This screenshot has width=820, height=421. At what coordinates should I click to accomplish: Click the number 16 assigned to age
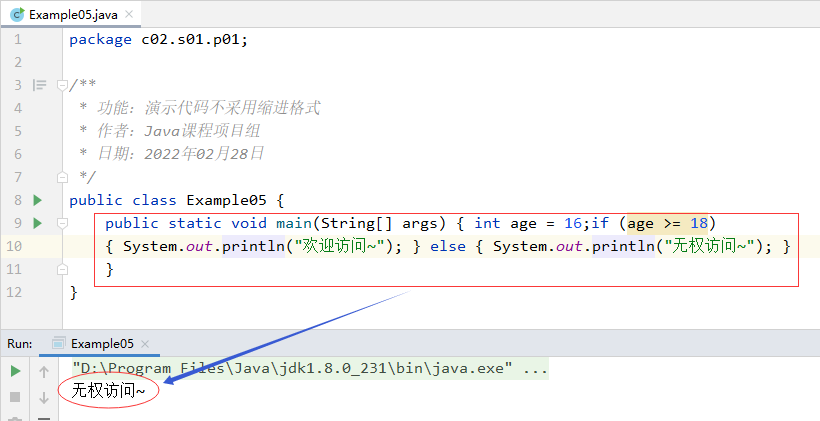(573, 223)
